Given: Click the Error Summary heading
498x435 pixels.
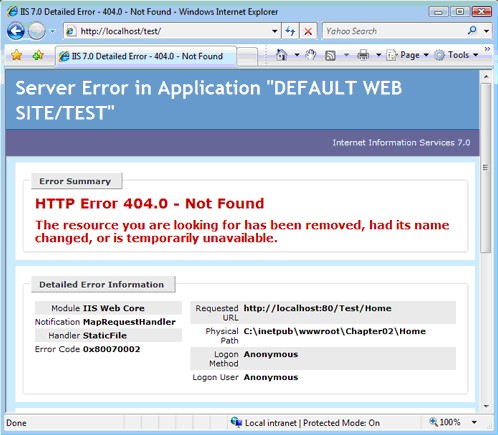Looking at the screenshot, I should tap(75, 181).
